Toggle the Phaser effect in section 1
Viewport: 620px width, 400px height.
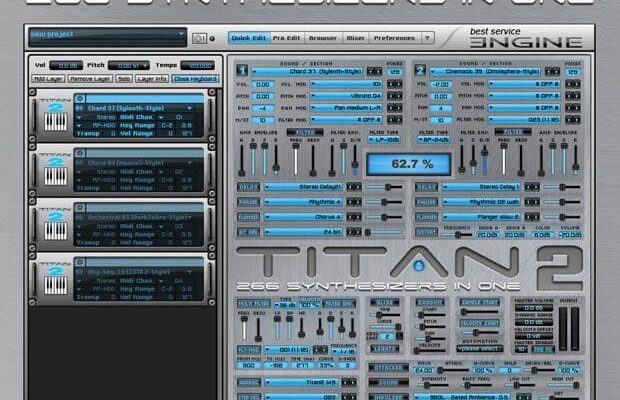click(x=249, y=201)
